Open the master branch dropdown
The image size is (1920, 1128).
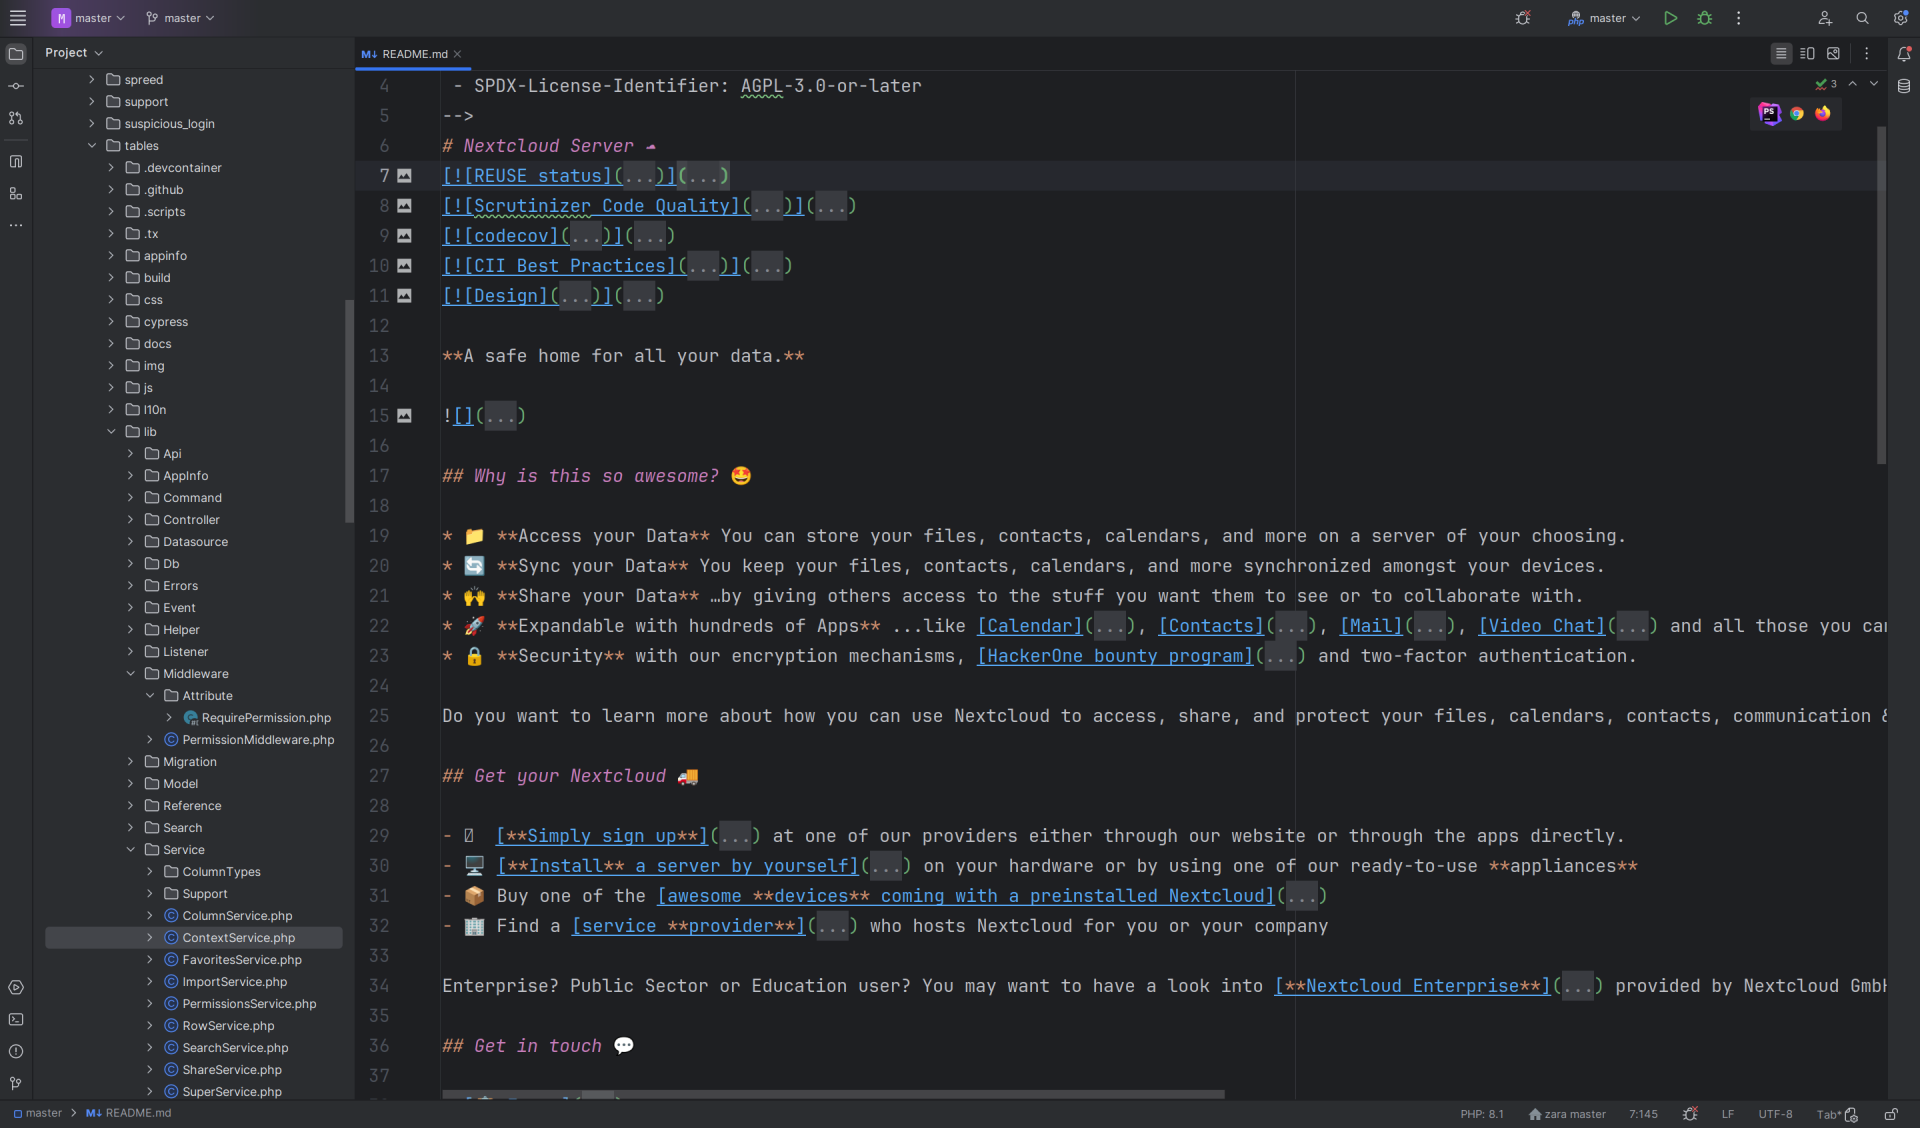[x=180, y=18]
